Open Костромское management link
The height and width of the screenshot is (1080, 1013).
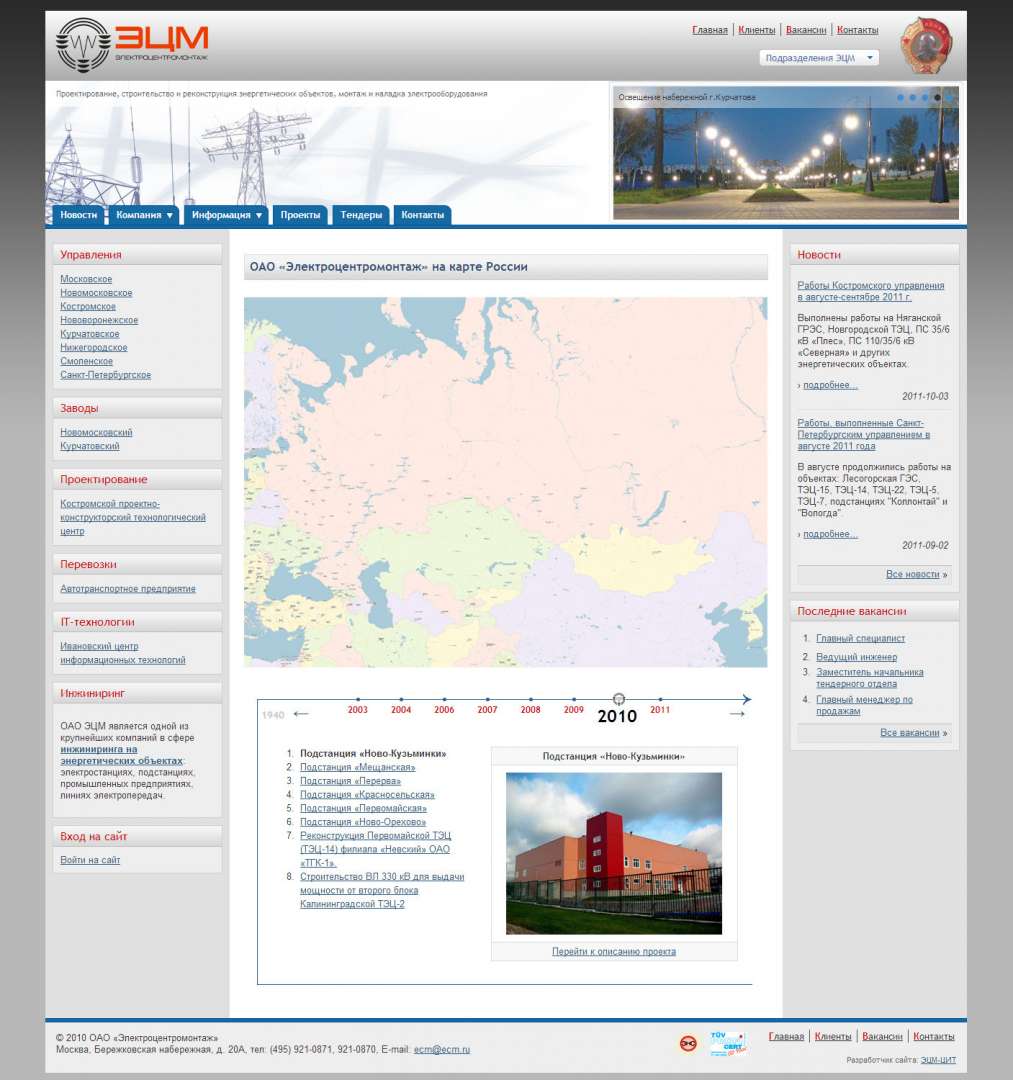[88, 307]
